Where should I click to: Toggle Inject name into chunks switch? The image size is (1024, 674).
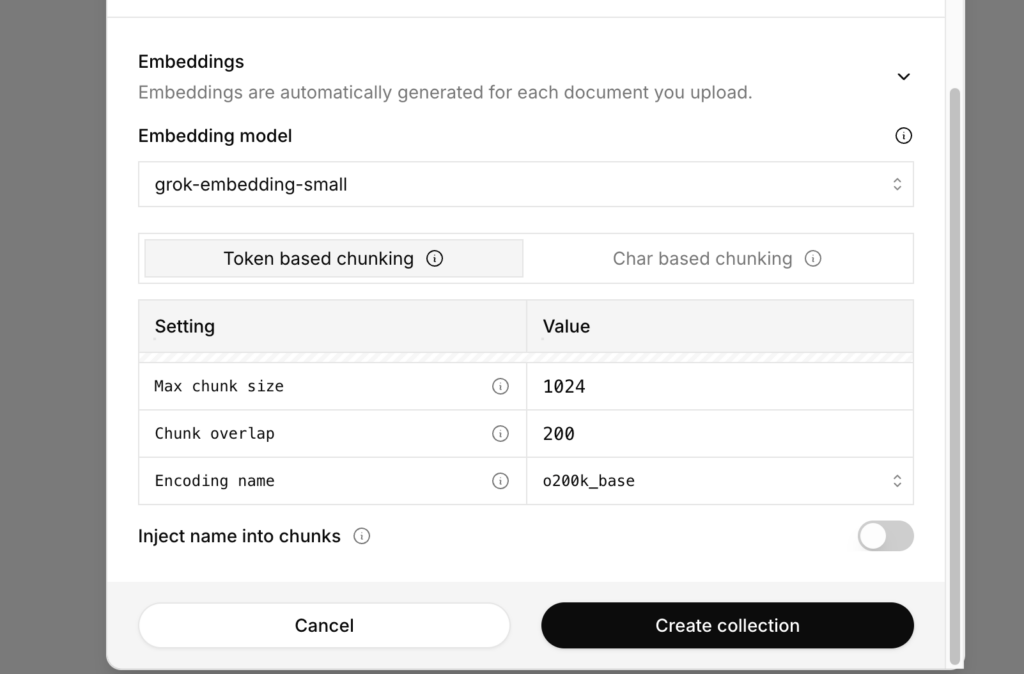point(885,536)
